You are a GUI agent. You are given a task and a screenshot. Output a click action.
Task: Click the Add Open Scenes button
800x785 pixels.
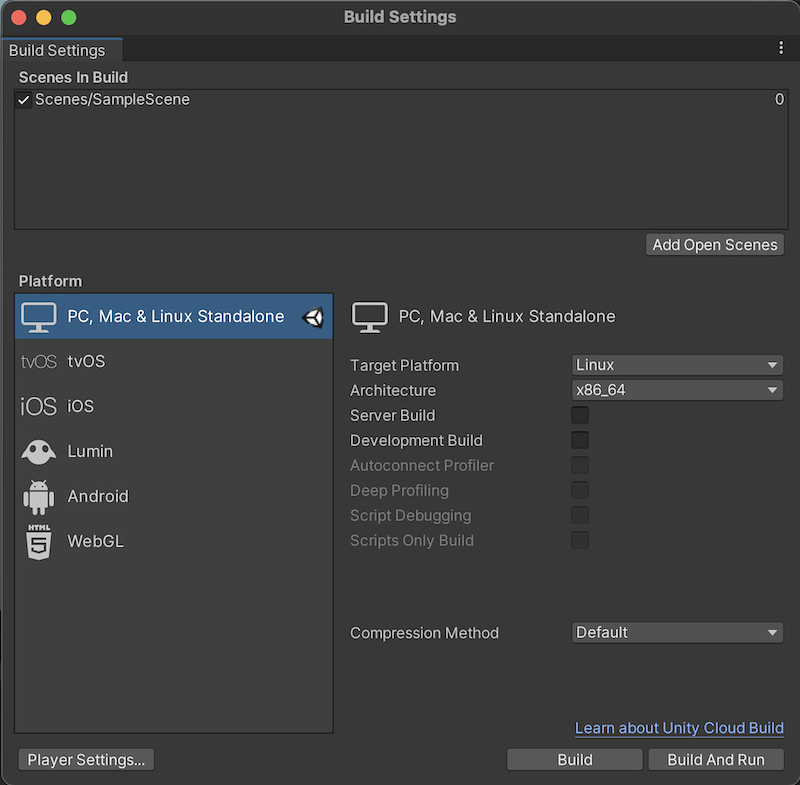[715, 245]
